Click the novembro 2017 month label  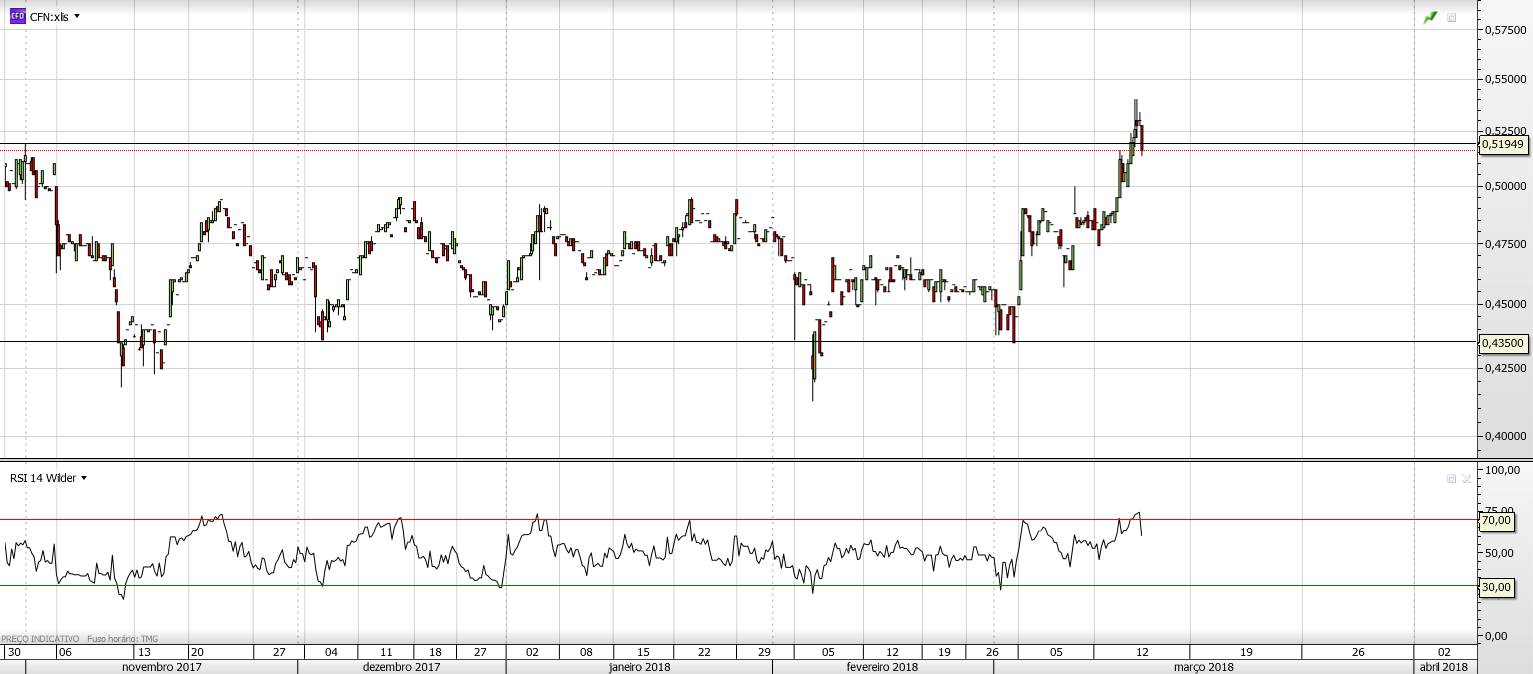pyautogui.click(x=162, y=667)
